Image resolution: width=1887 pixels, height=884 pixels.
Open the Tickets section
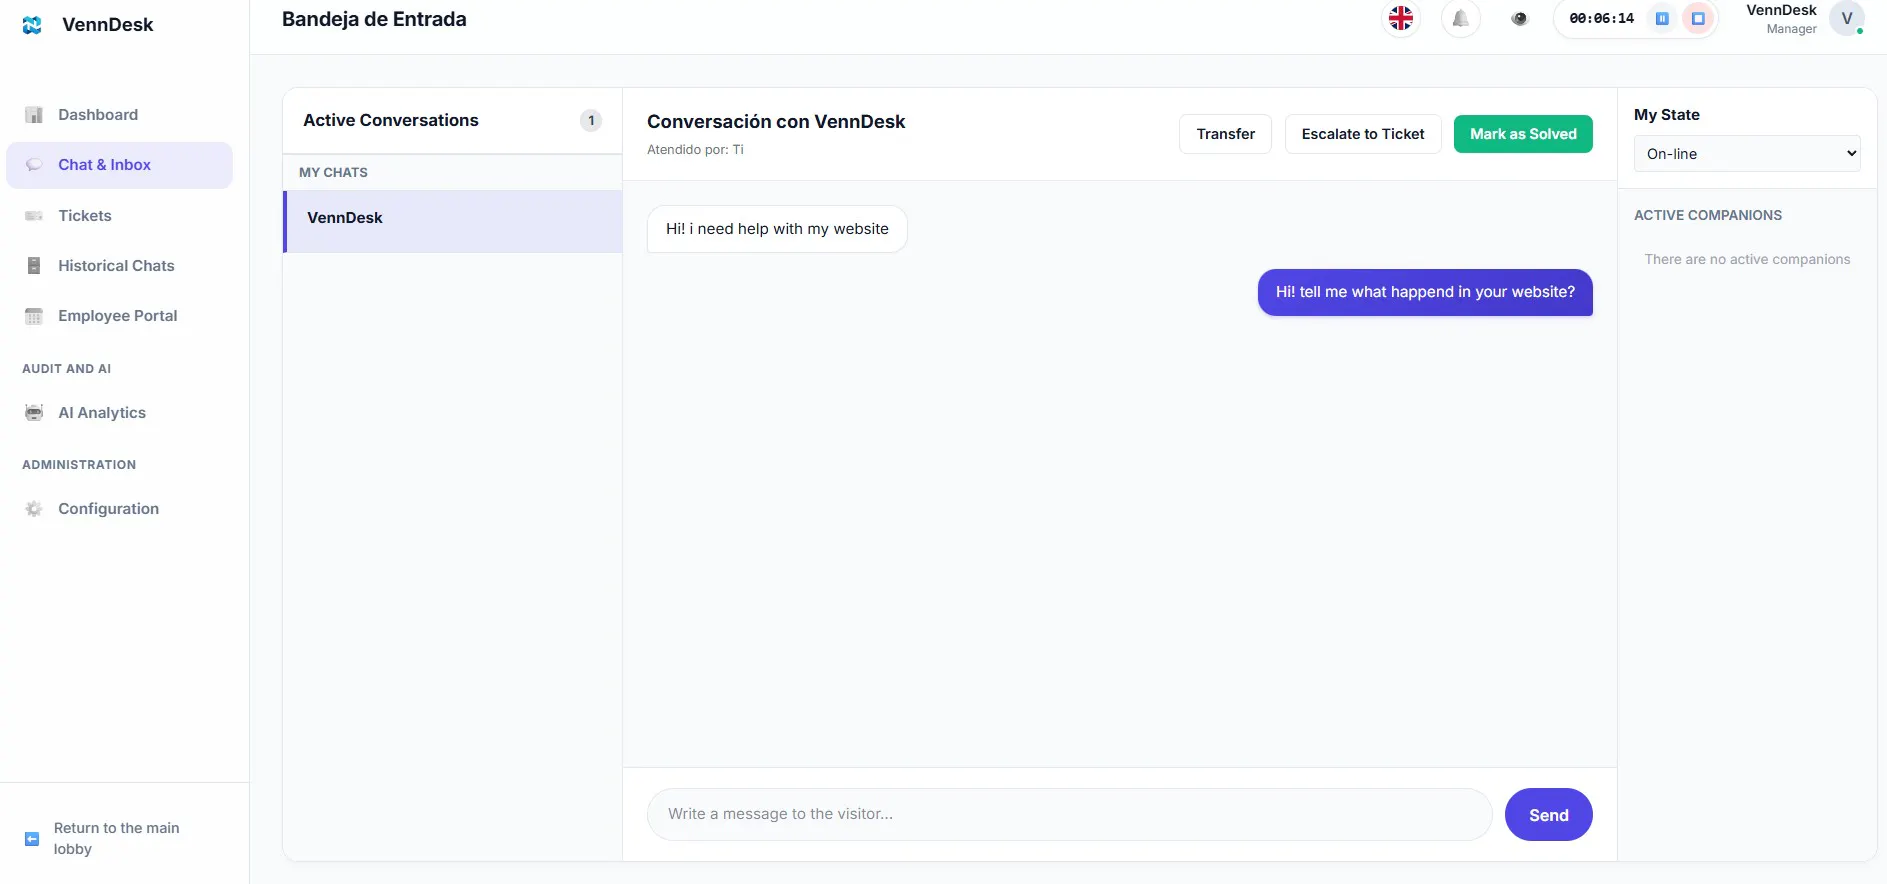(119, 216)
